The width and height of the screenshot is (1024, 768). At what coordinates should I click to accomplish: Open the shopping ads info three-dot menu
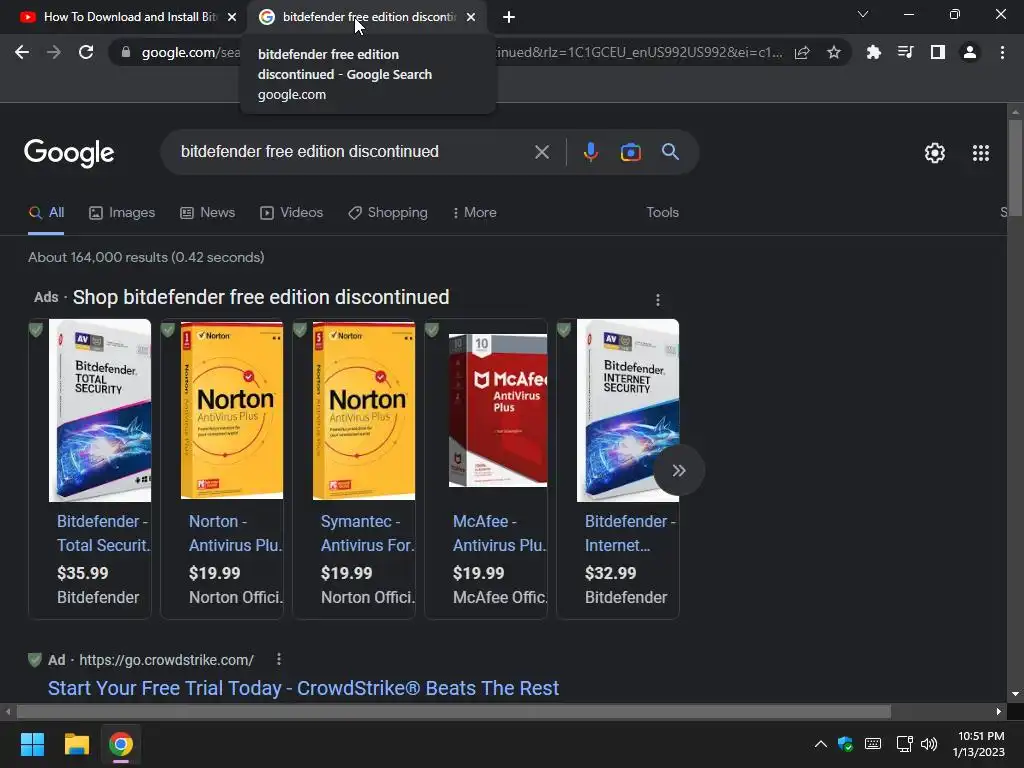point(658,300)
